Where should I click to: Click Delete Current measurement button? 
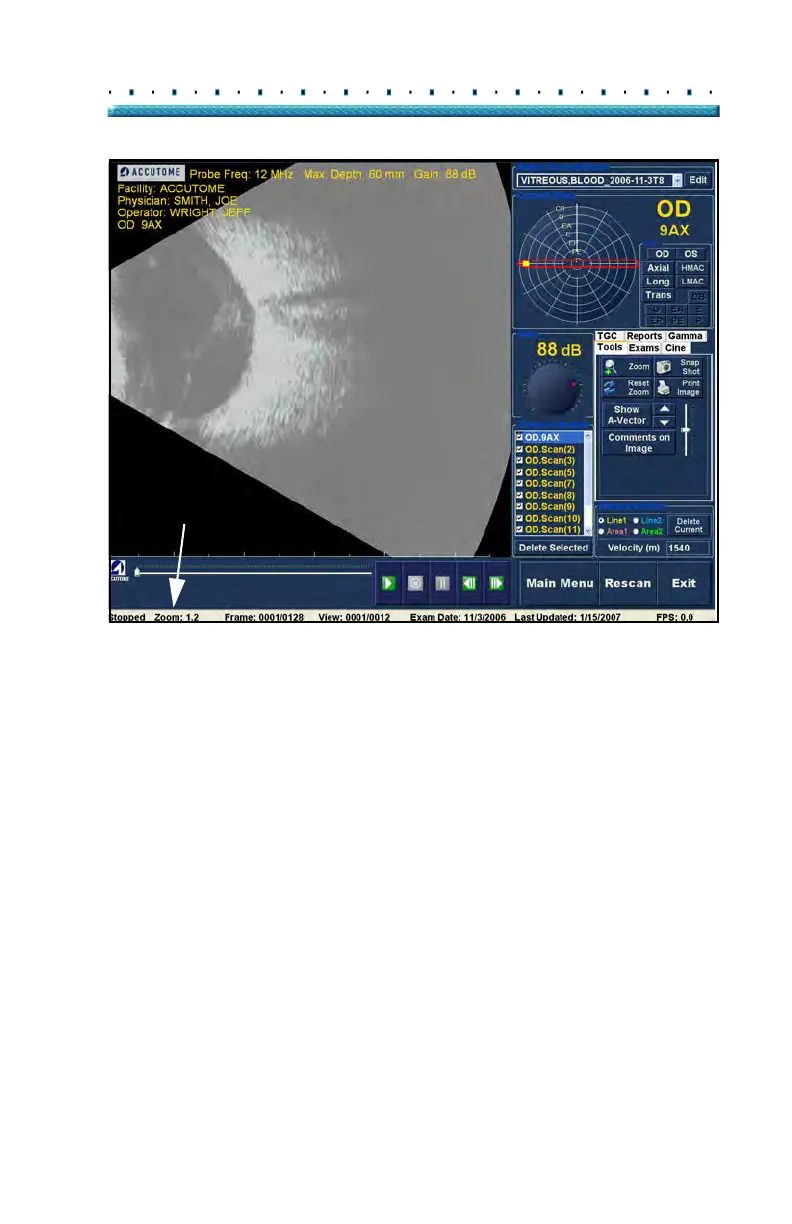688,526
